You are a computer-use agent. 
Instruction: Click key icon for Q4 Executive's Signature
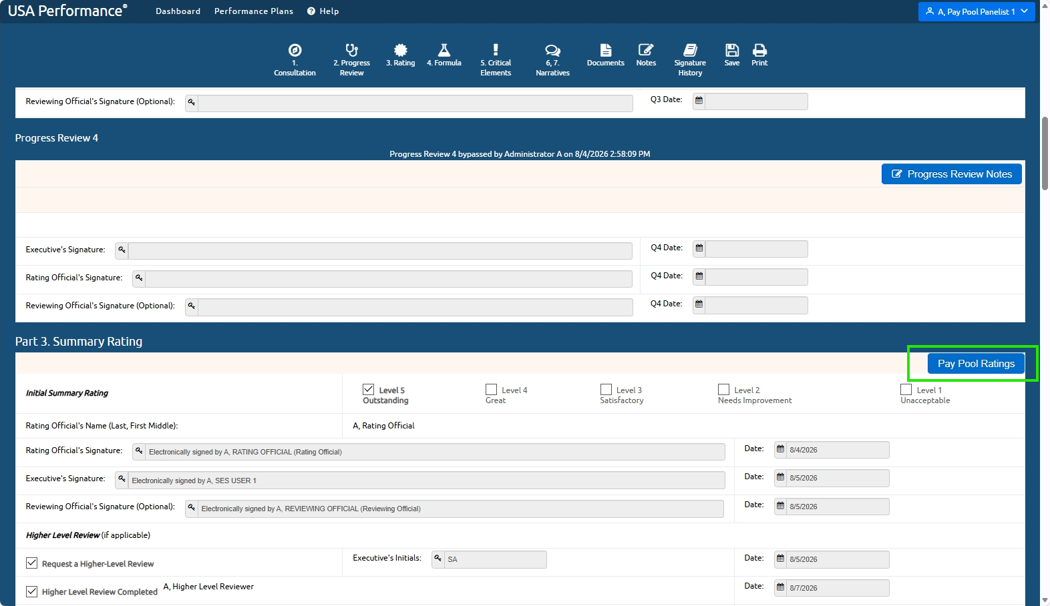121,250
